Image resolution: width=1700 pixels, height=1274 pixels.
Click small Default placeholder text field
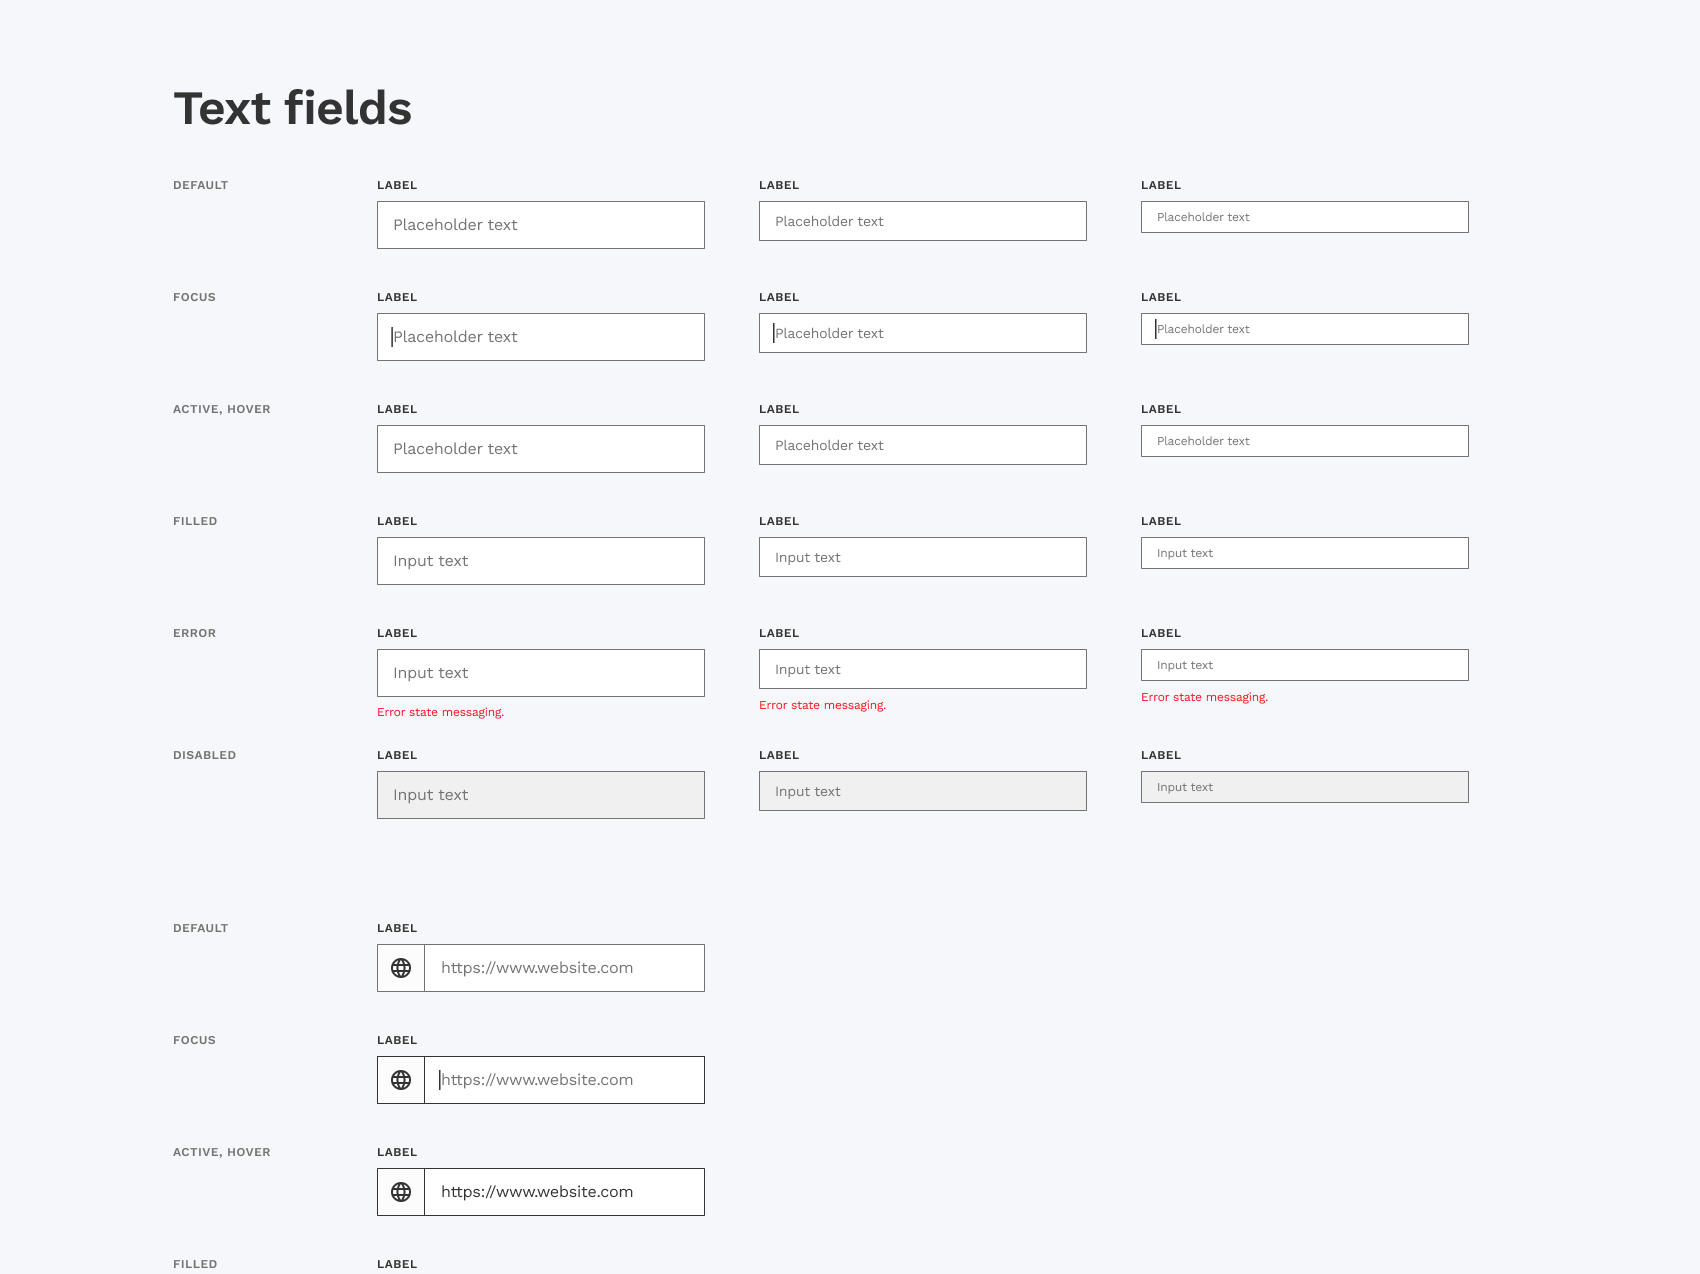(1304, 217)
